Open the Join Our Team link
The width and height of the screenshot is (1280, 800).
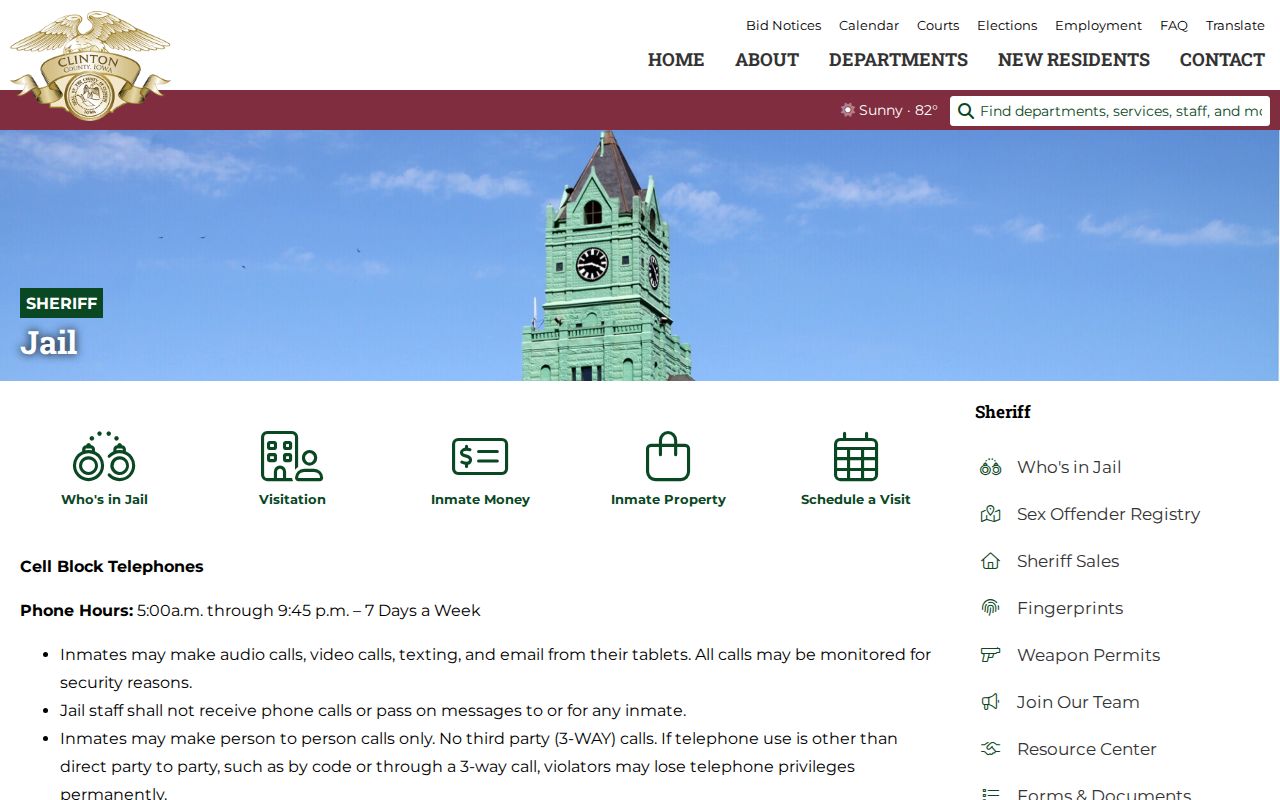pyautogui.click(x=1078, y=702)
